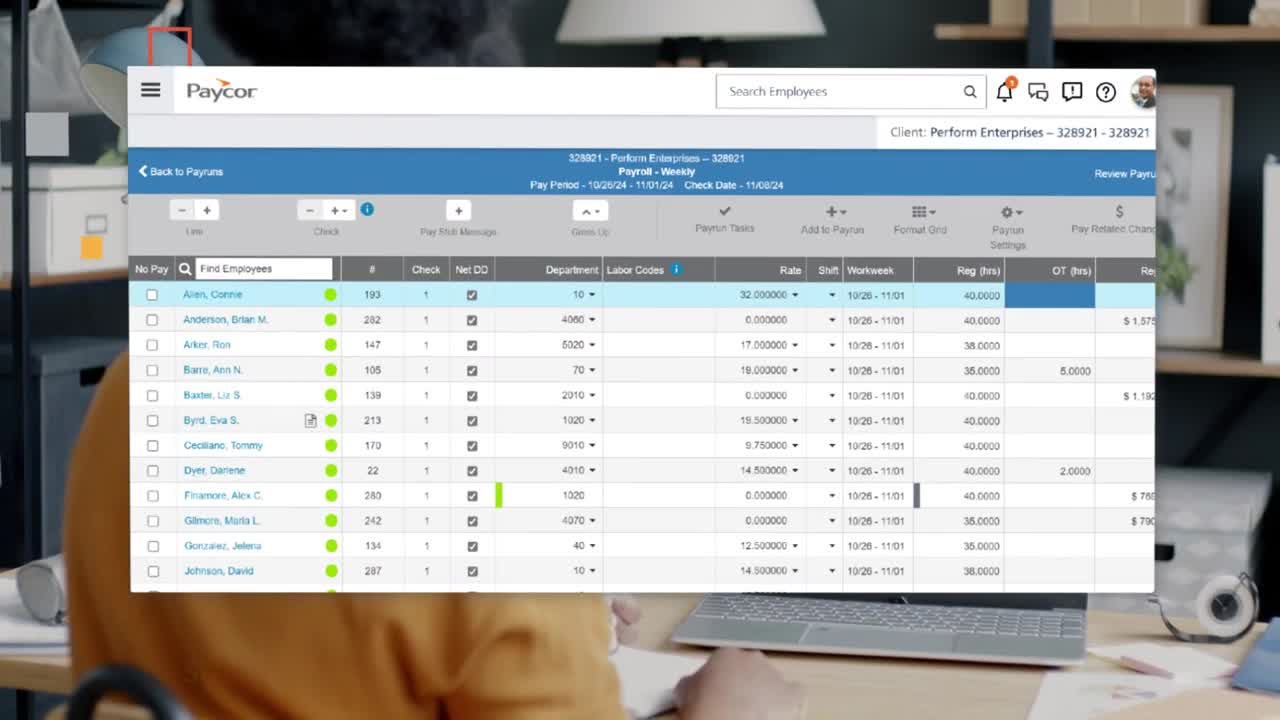
Task: Click the Find Employees input field
Action: [x=263, y=269]
